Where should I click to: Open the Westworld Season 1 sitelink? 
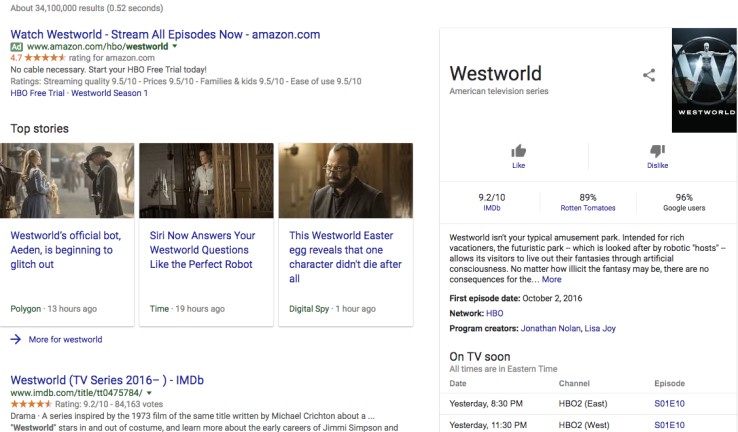(x=110, y=93)
